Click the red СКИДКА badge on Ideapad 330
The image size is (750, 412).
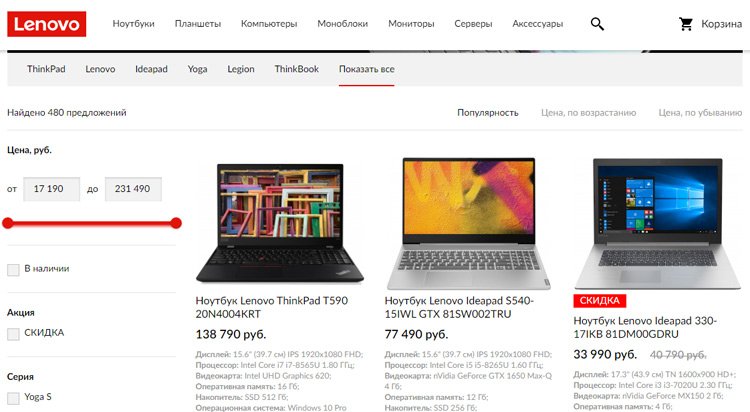599,301
